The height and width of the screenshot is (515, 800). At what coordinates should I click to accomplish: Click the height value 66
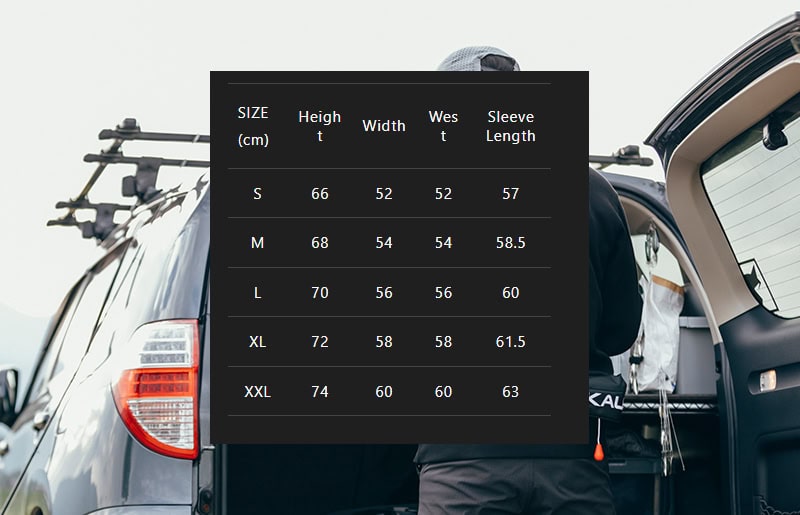[320, 193]
